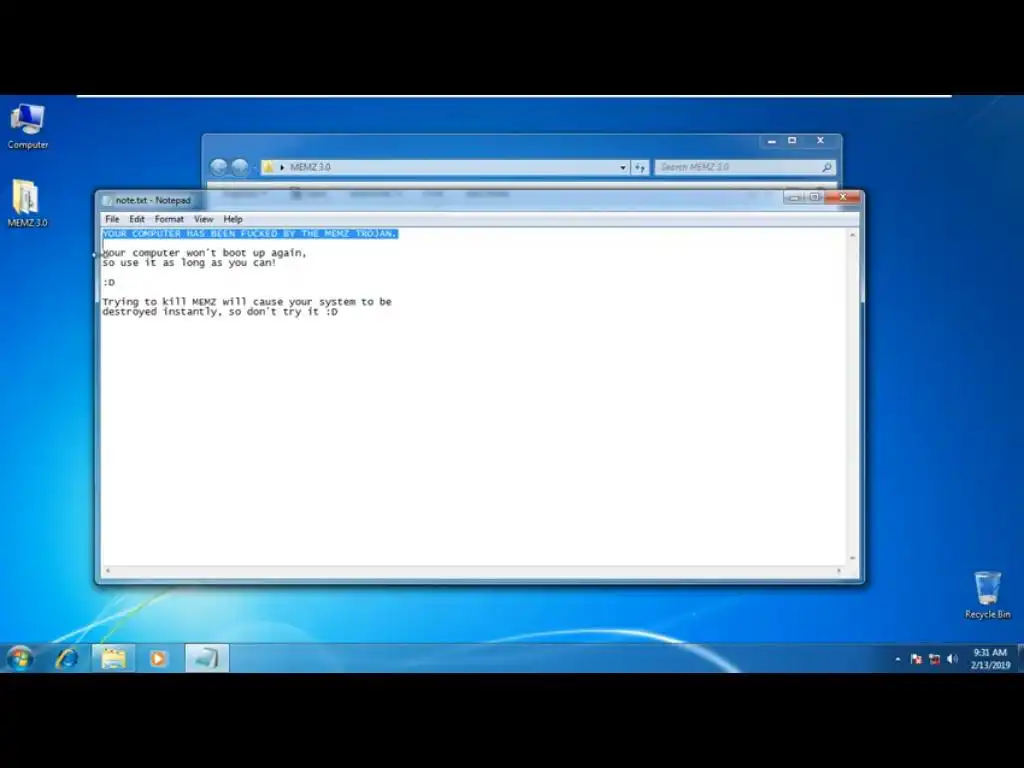Screen dimensions: 1024x768
Task: Open the File menu in Notepad
Action: click(112, 219)
